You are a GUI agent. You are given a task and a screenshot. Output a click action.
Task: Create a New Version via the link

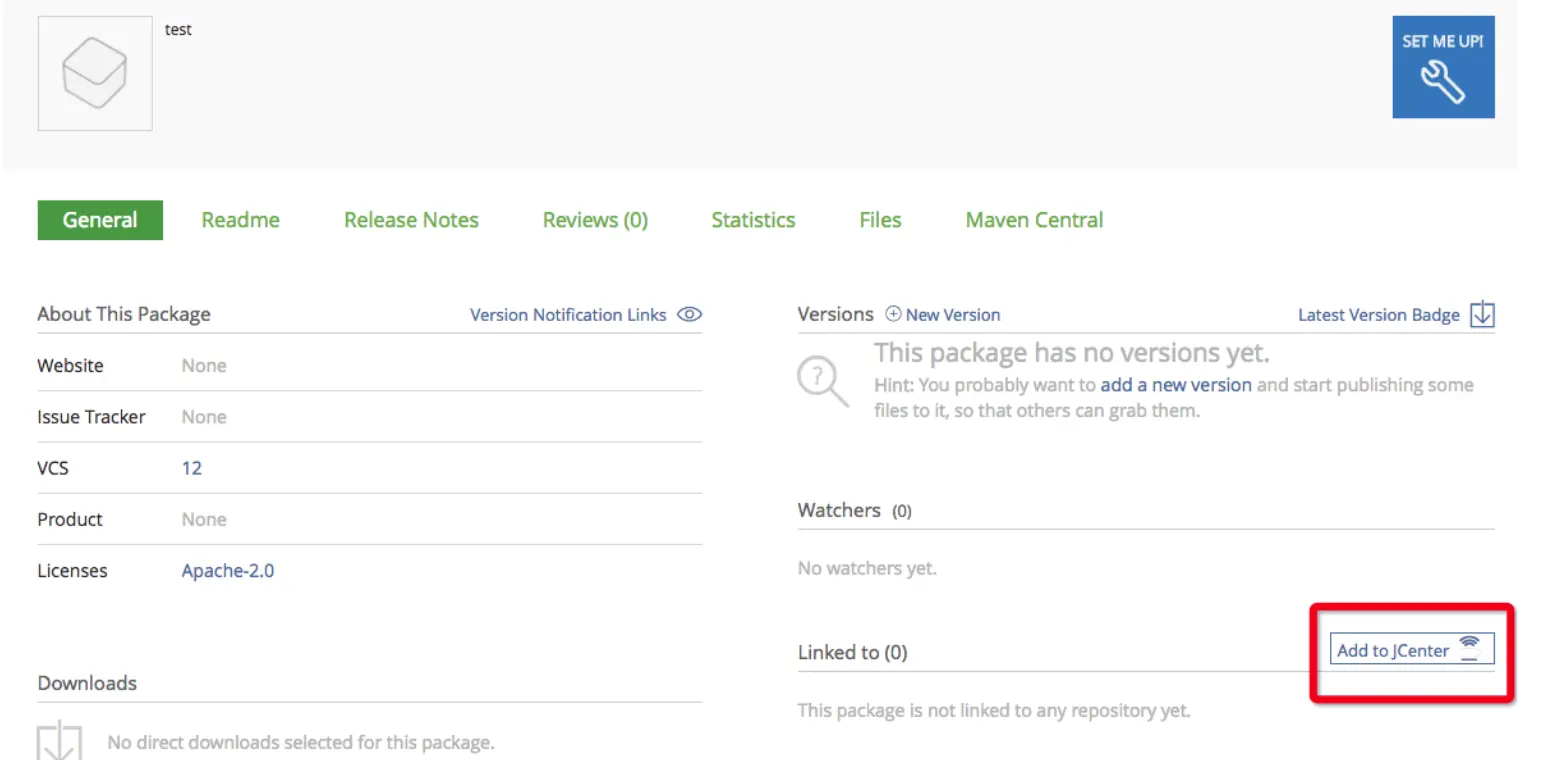[x=953, y=315]
